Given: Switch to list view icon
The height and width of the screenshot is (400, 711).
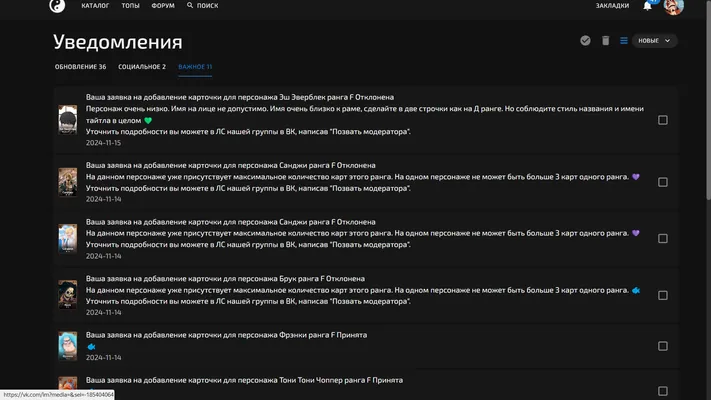Looking at the screenshot, I should point(624,40).
